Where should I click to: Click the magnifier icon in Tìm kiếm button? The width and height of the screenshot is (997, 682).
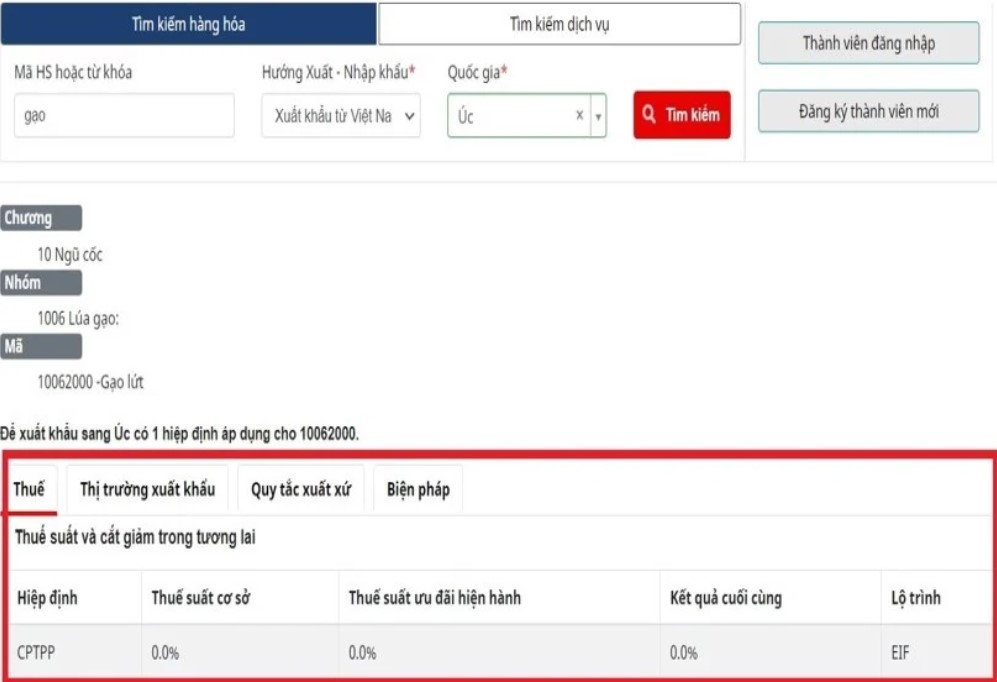[649, 114]
